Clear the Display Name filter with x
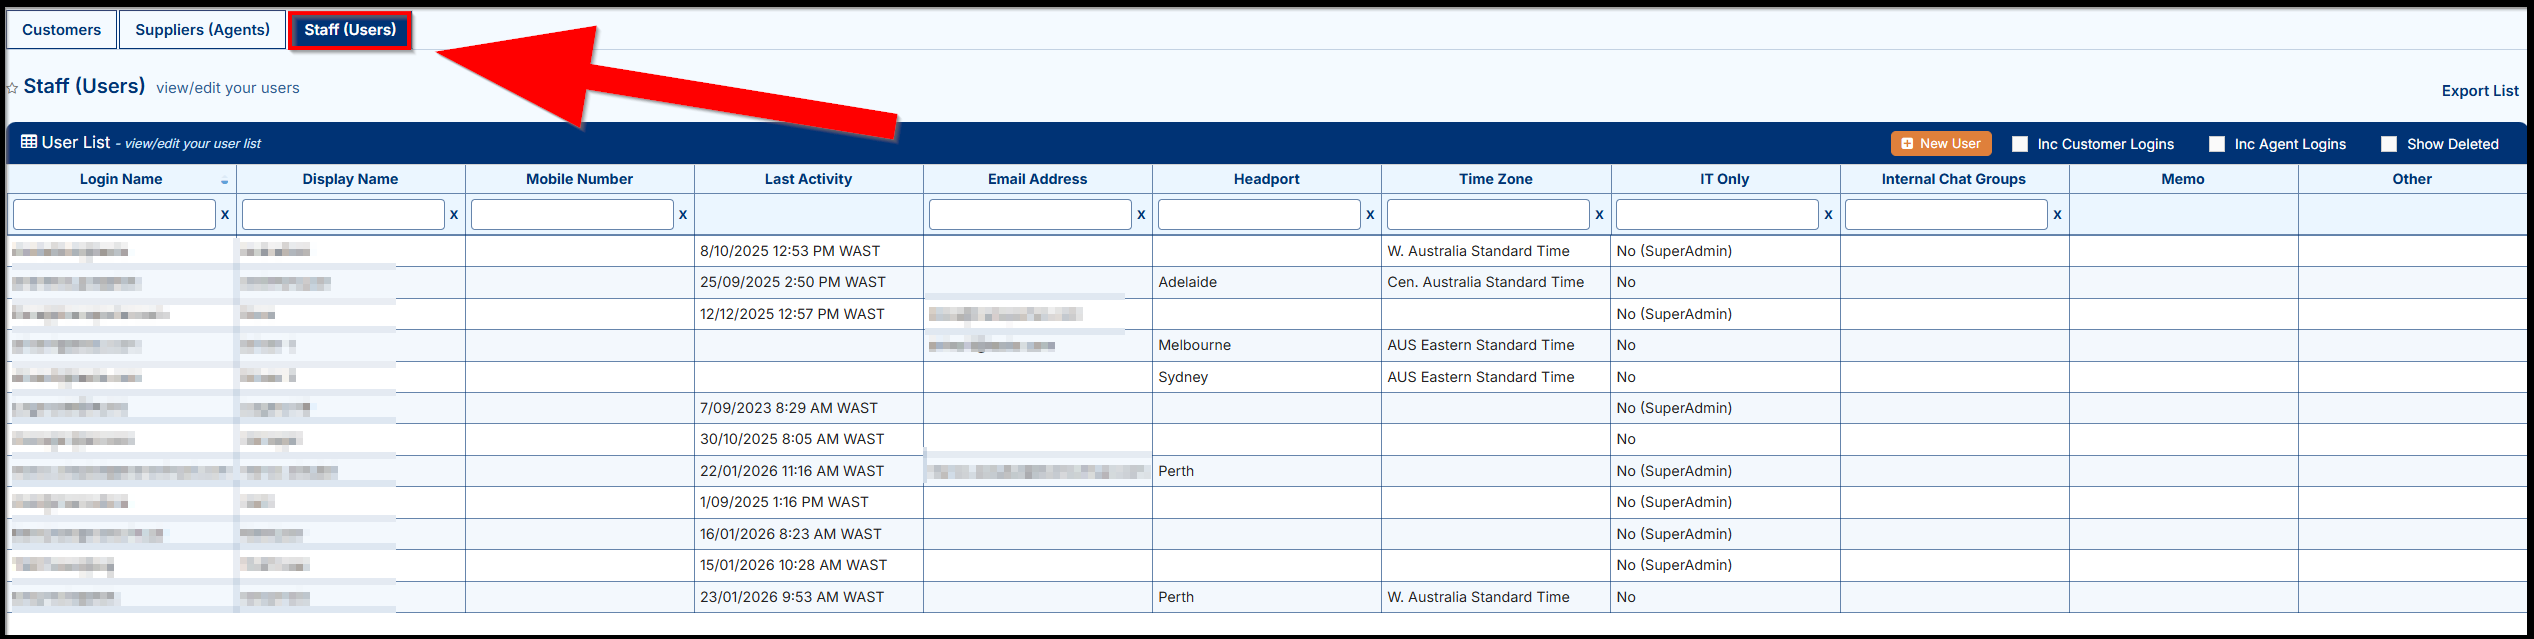The width and height of the screenshot is (2534, 639). [454, 214]
